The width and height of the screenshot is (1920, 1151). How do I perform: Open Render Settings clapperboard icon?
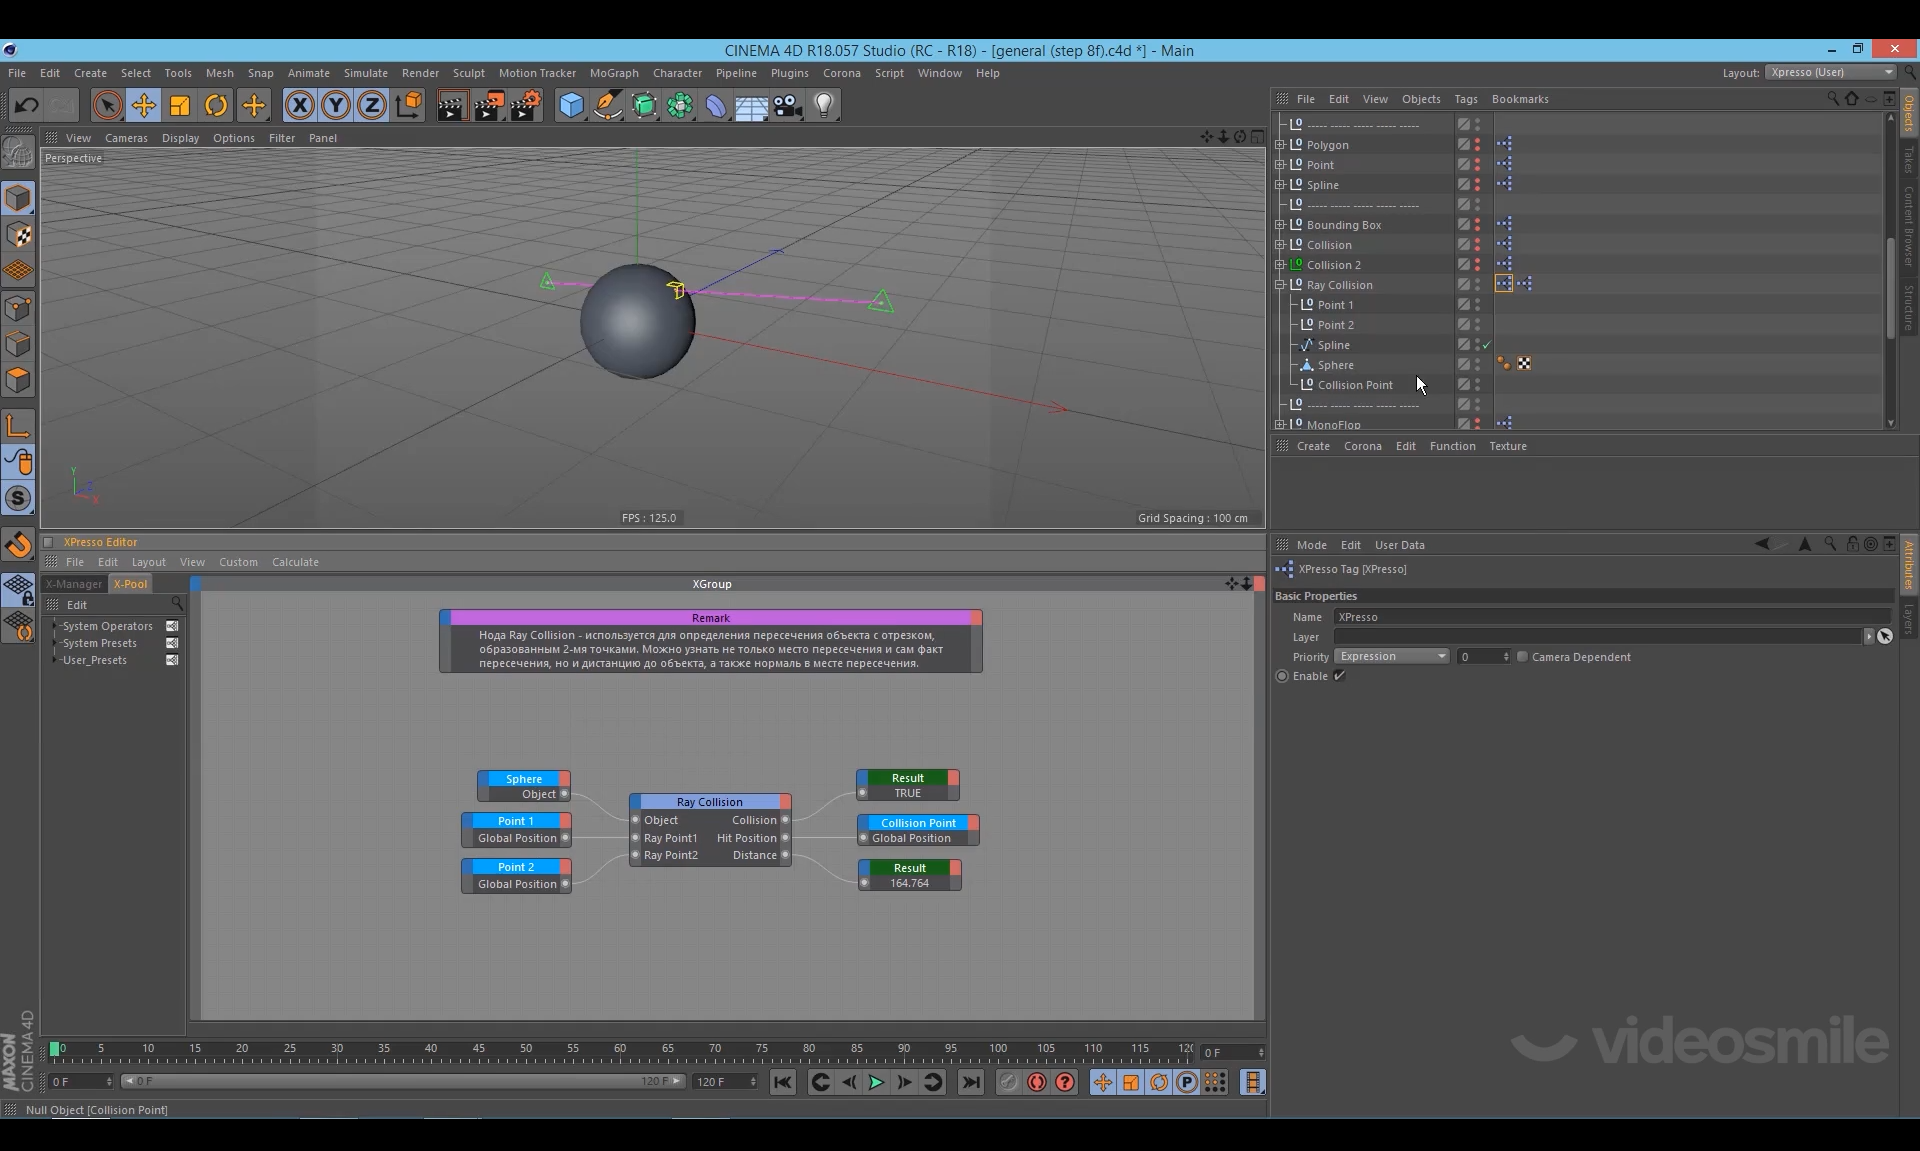point(526,105)
